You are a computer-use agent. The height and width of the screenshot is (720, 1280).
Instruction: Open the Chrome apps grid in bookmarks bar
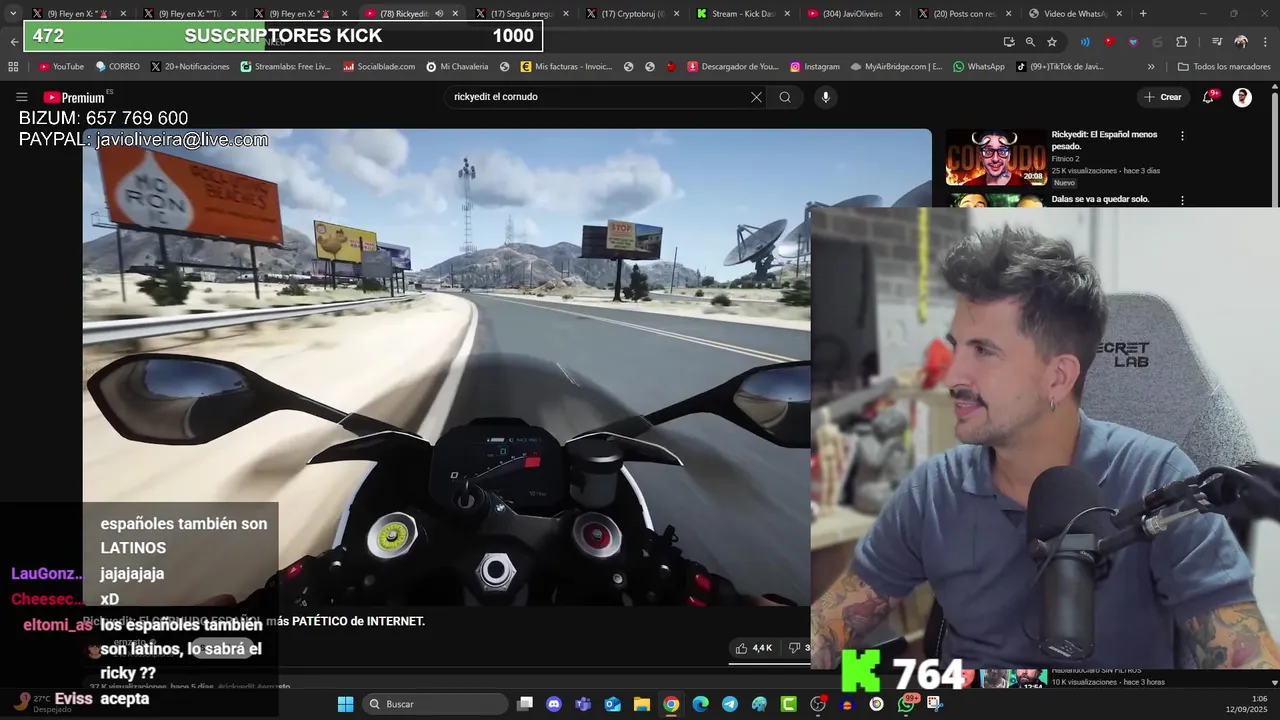pyautogui.click(x=13, y=66)
